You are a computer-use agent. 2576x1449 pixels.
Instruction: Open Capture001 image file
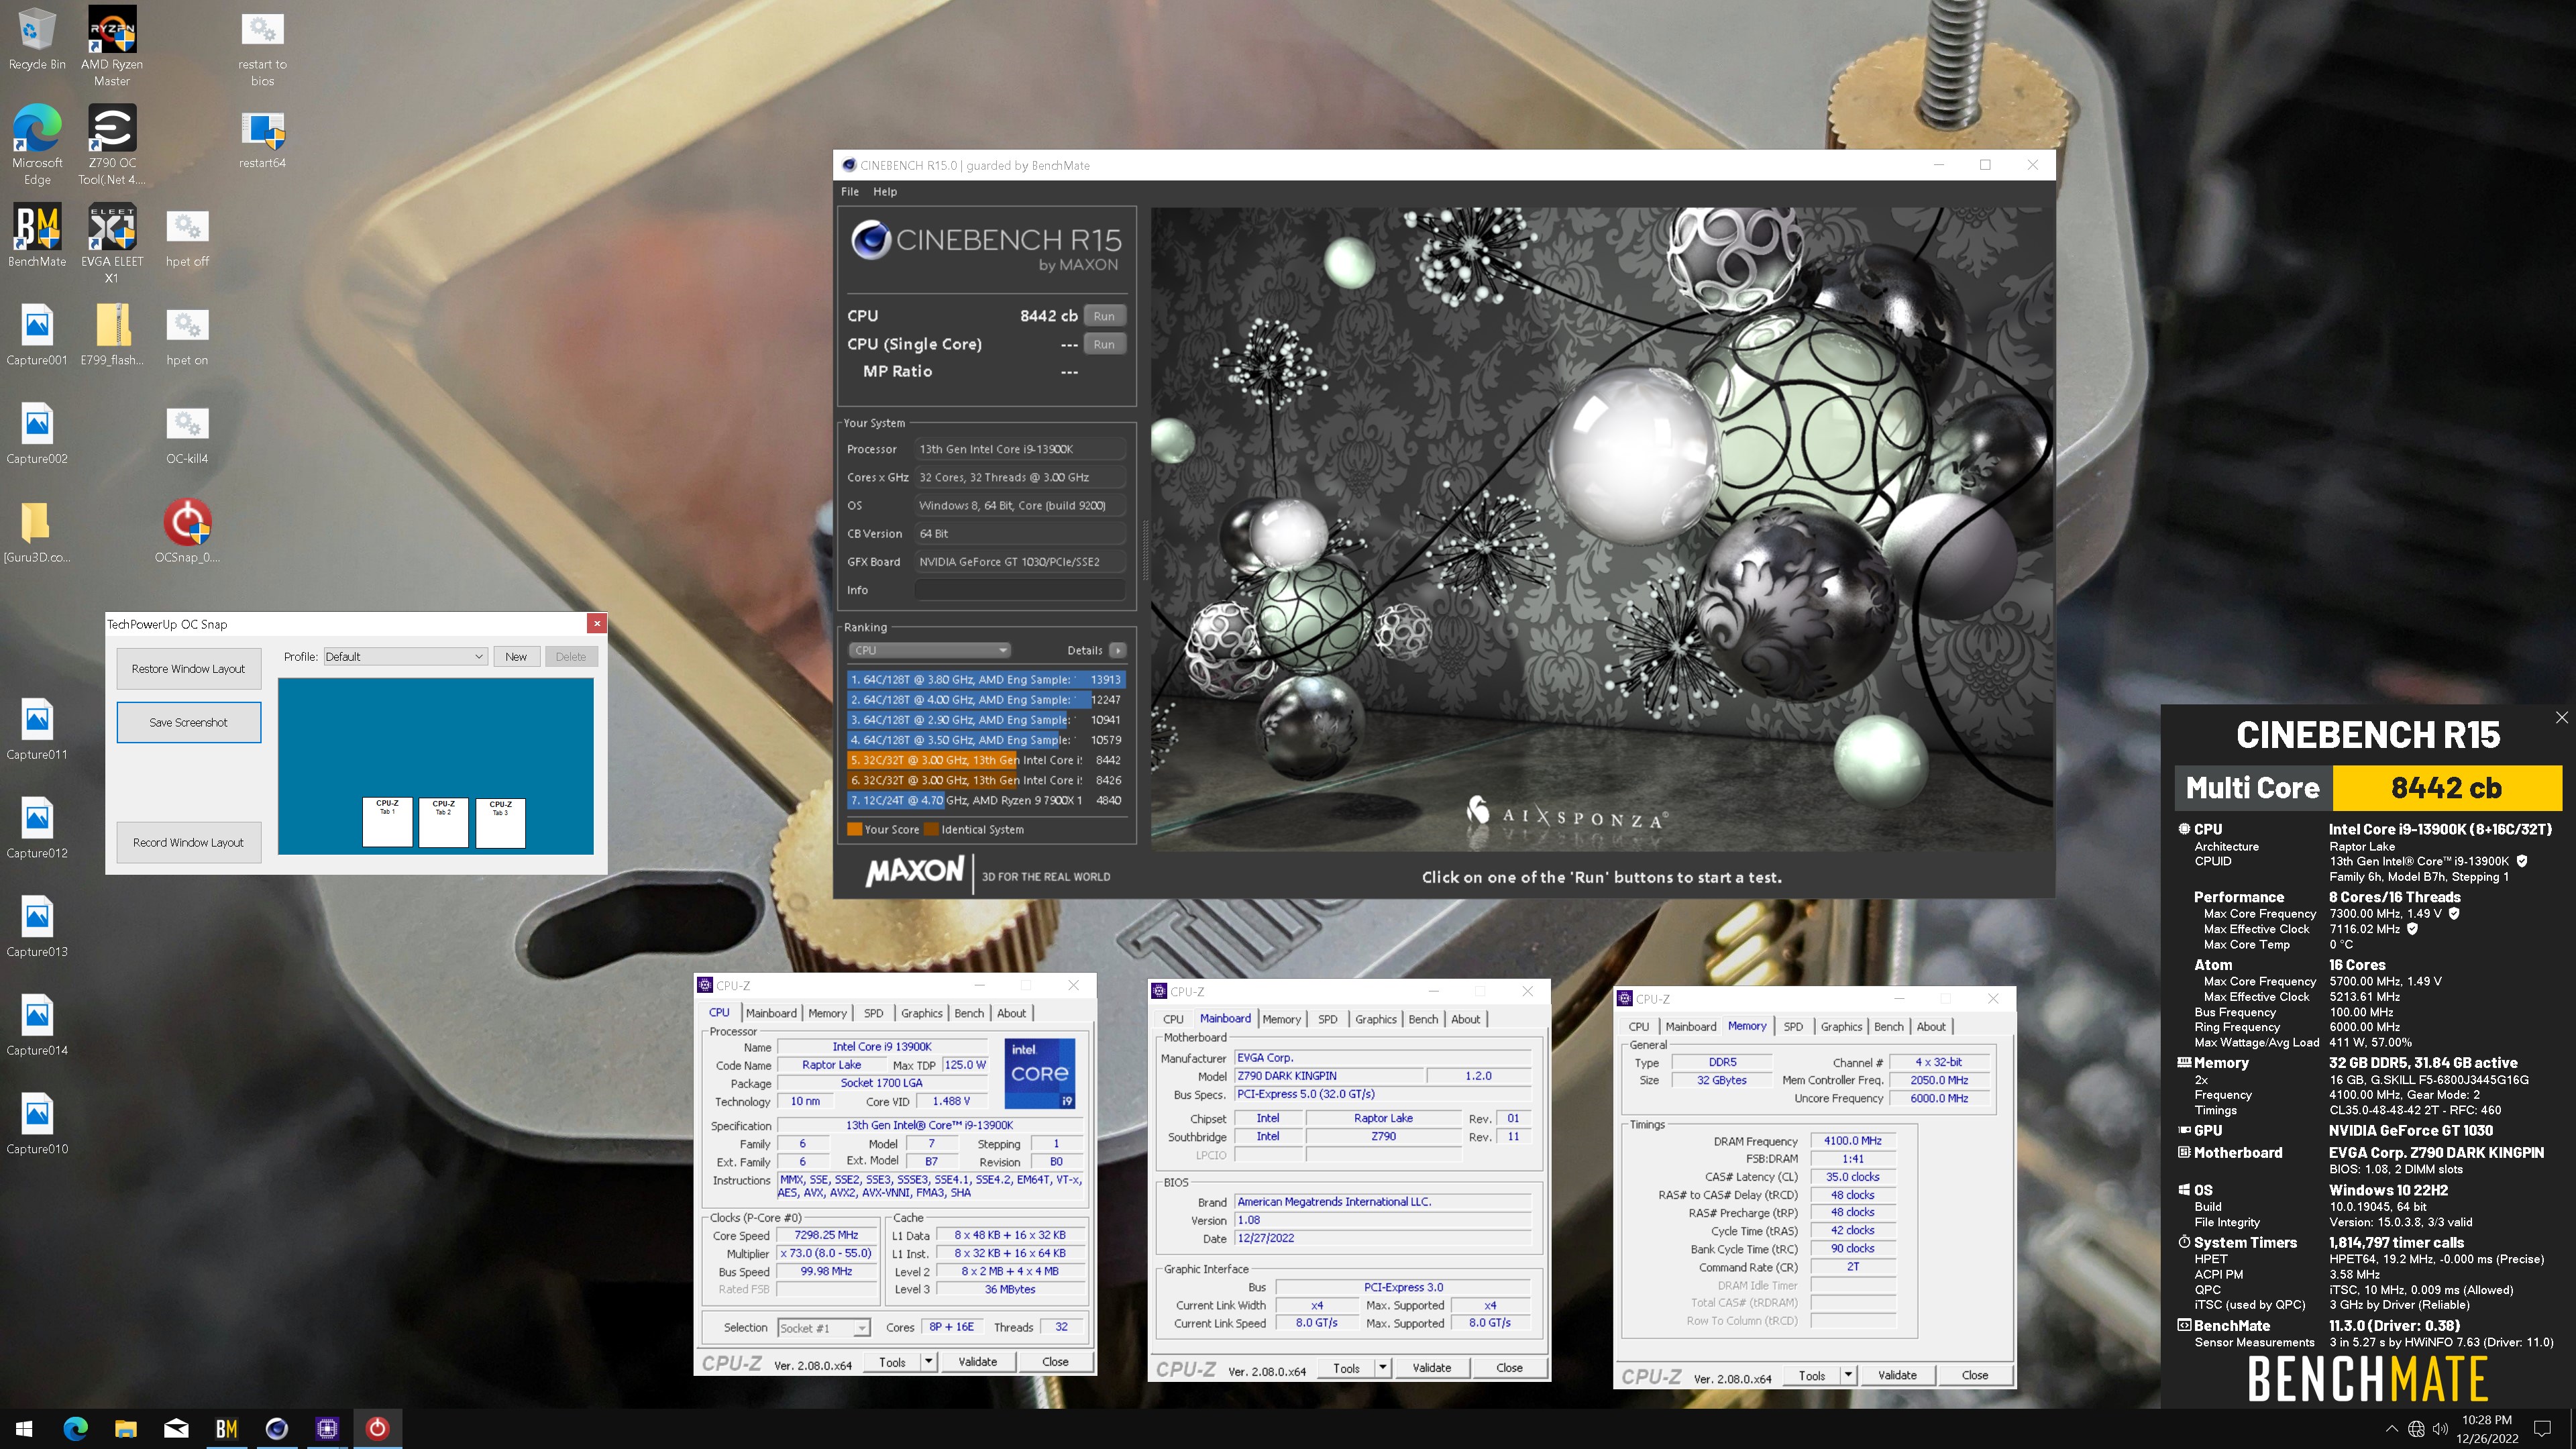click(x=37, y=335)
